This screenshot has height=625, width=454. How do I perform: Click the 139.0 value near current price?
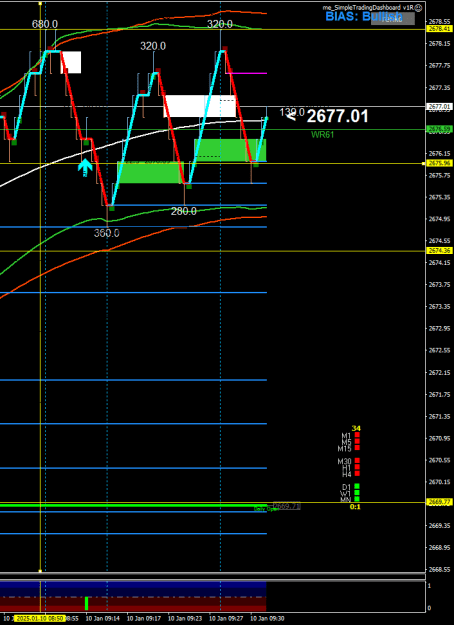(x=292, y=112)
